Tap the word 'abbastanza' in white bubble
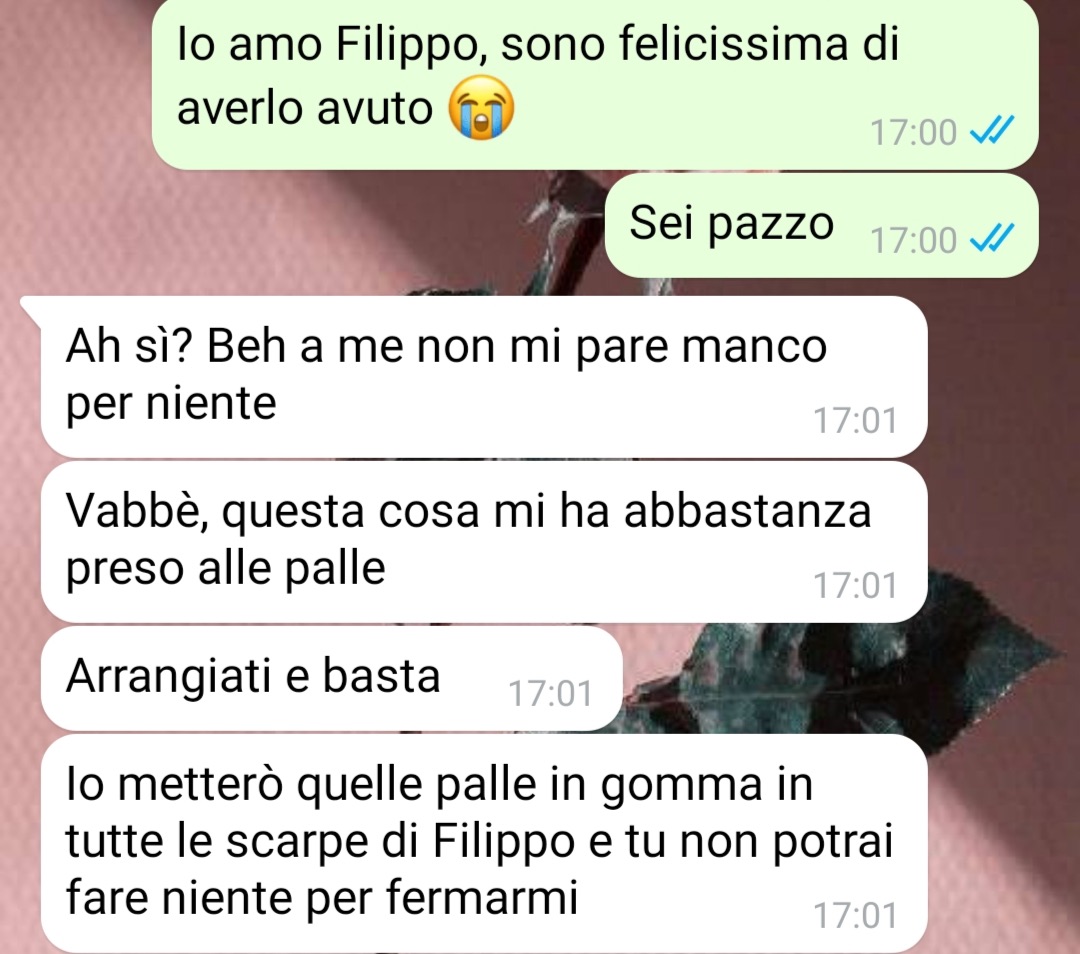Viewport: 1080px width, 954px height. (x=747, y=511)
